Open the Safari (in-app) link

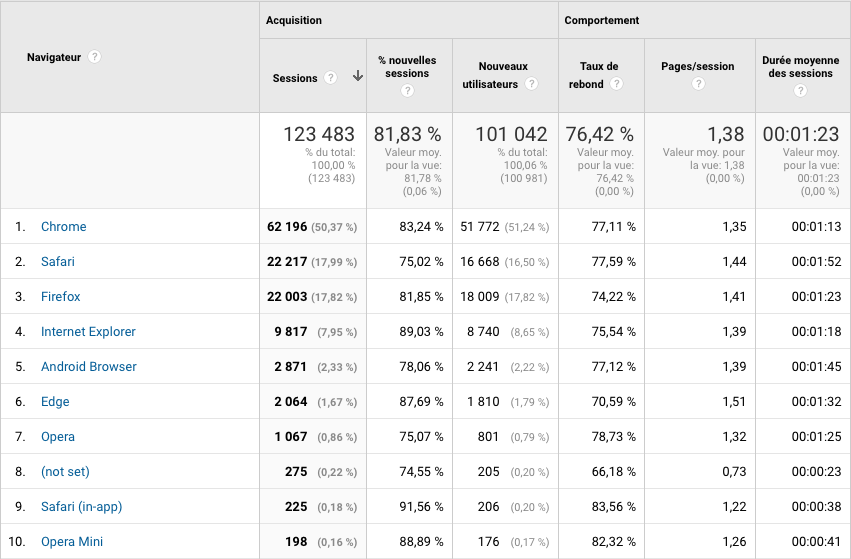pos(81,507)
